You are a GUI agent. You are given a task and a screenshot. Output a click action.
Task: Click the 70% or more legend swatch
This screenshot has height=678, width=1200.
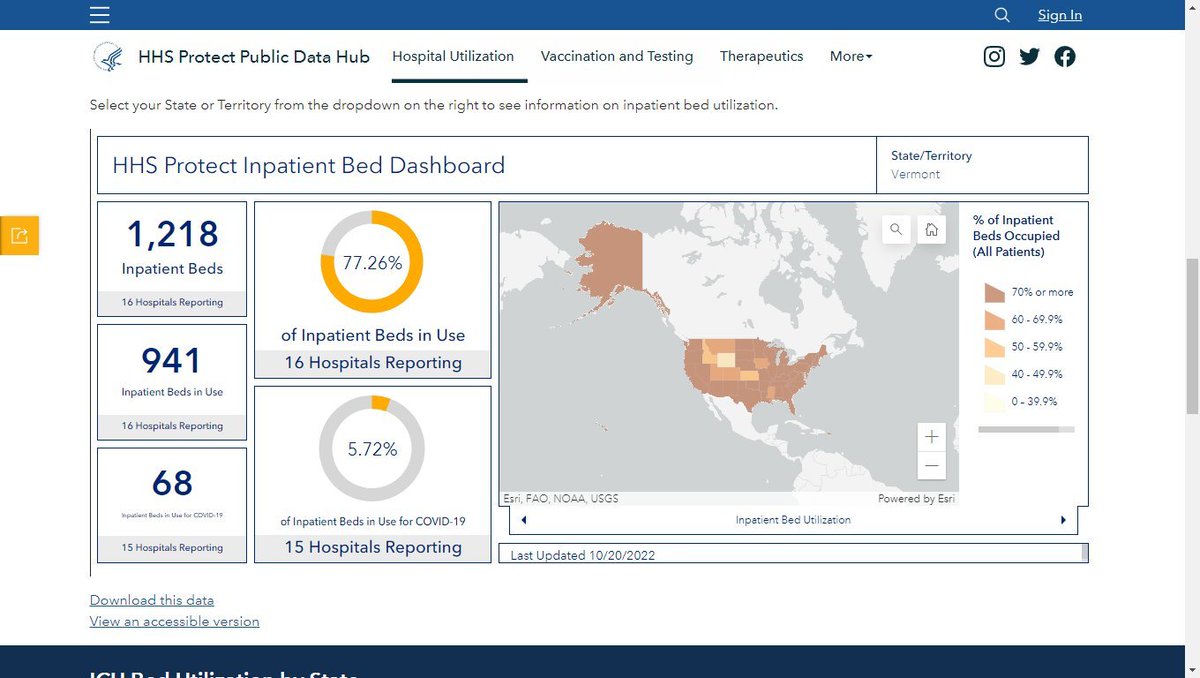coord(994,292)
